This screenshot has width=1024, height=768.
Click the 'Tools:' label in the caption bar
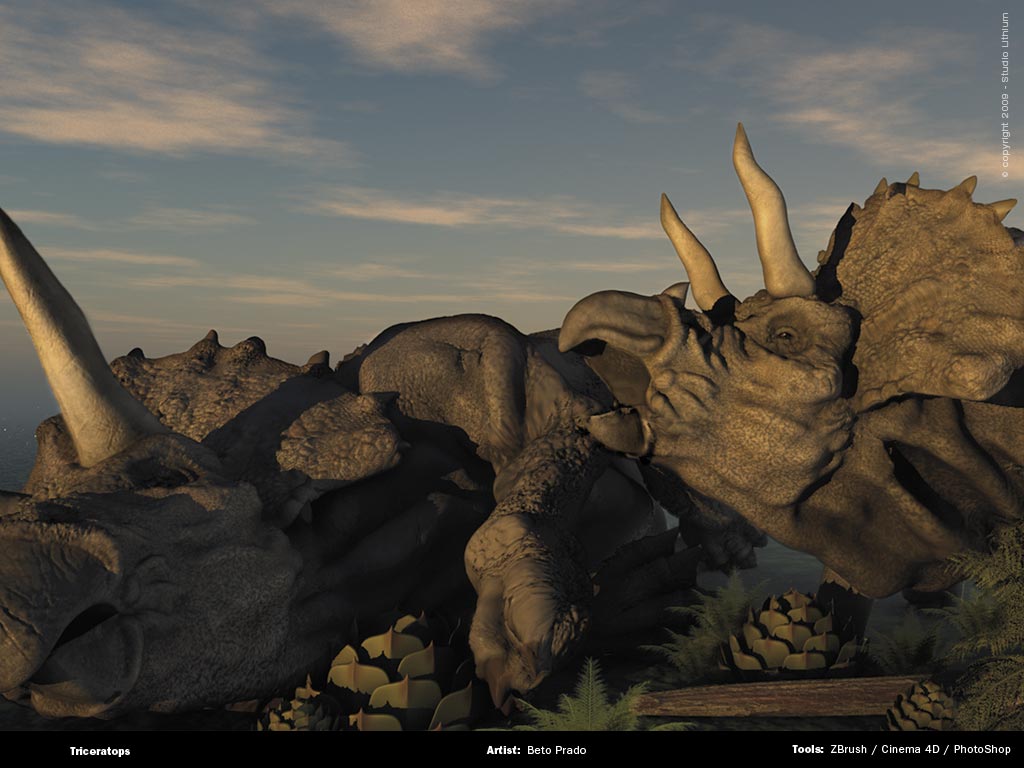click(x=808, y=750)
